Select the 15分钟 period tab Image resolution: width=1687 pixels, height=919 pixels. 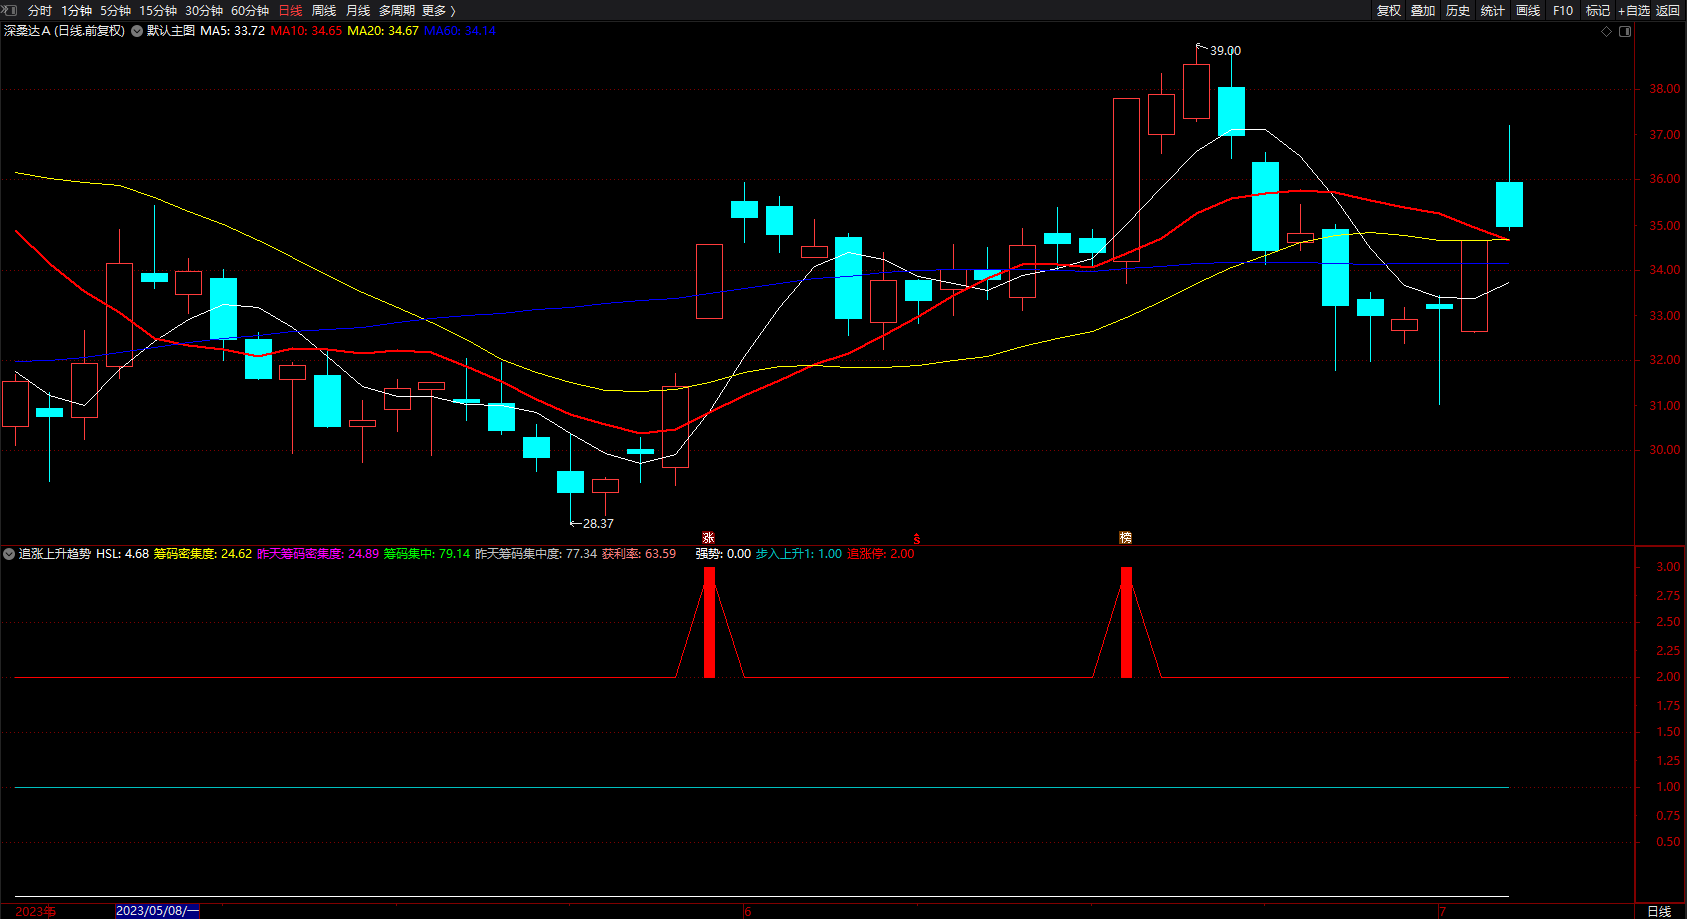158,11
